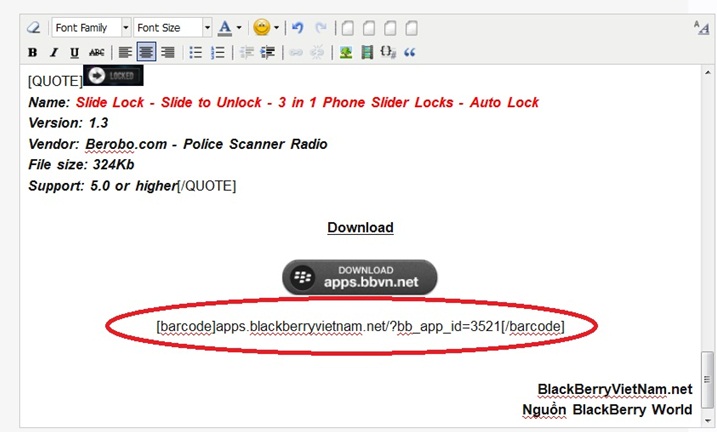Click the font color A button
Screen dimensions: 717x433
(225, 28)
